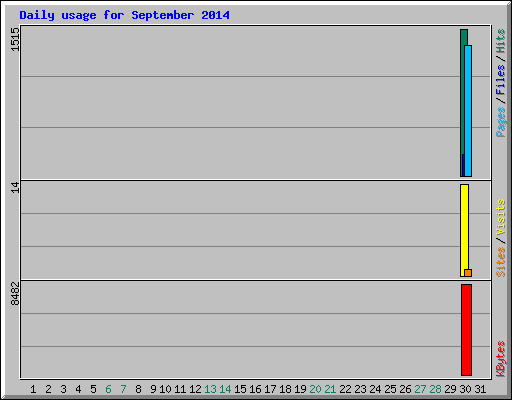
Task: Click the 'Daily usage for September 2014' title
Action: (124, 15)
